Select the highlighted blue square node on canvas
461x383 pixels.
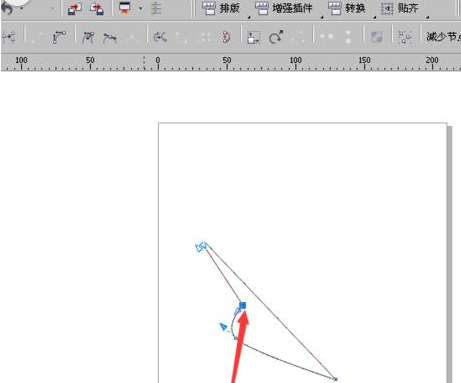click(243, 305)
